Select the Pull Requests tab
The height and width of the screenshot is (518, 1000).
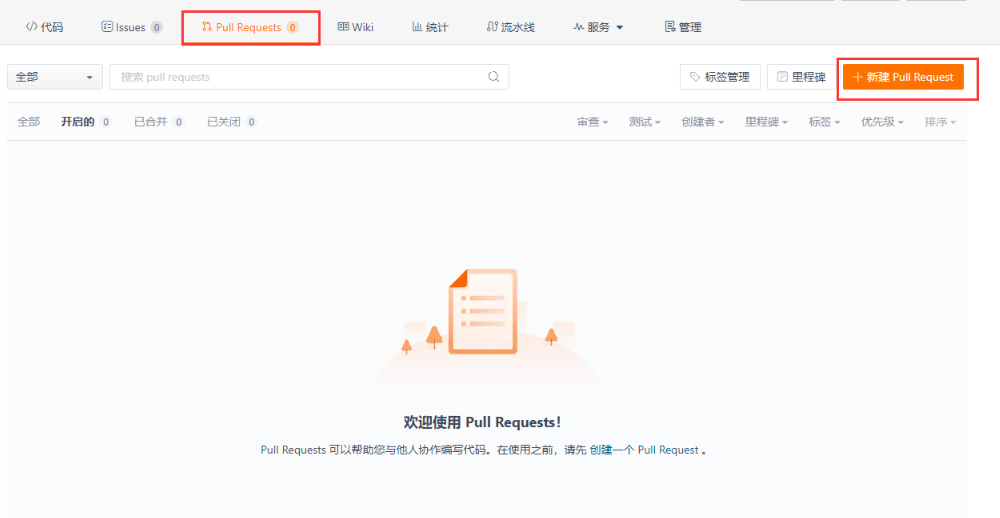pos(250,27)
